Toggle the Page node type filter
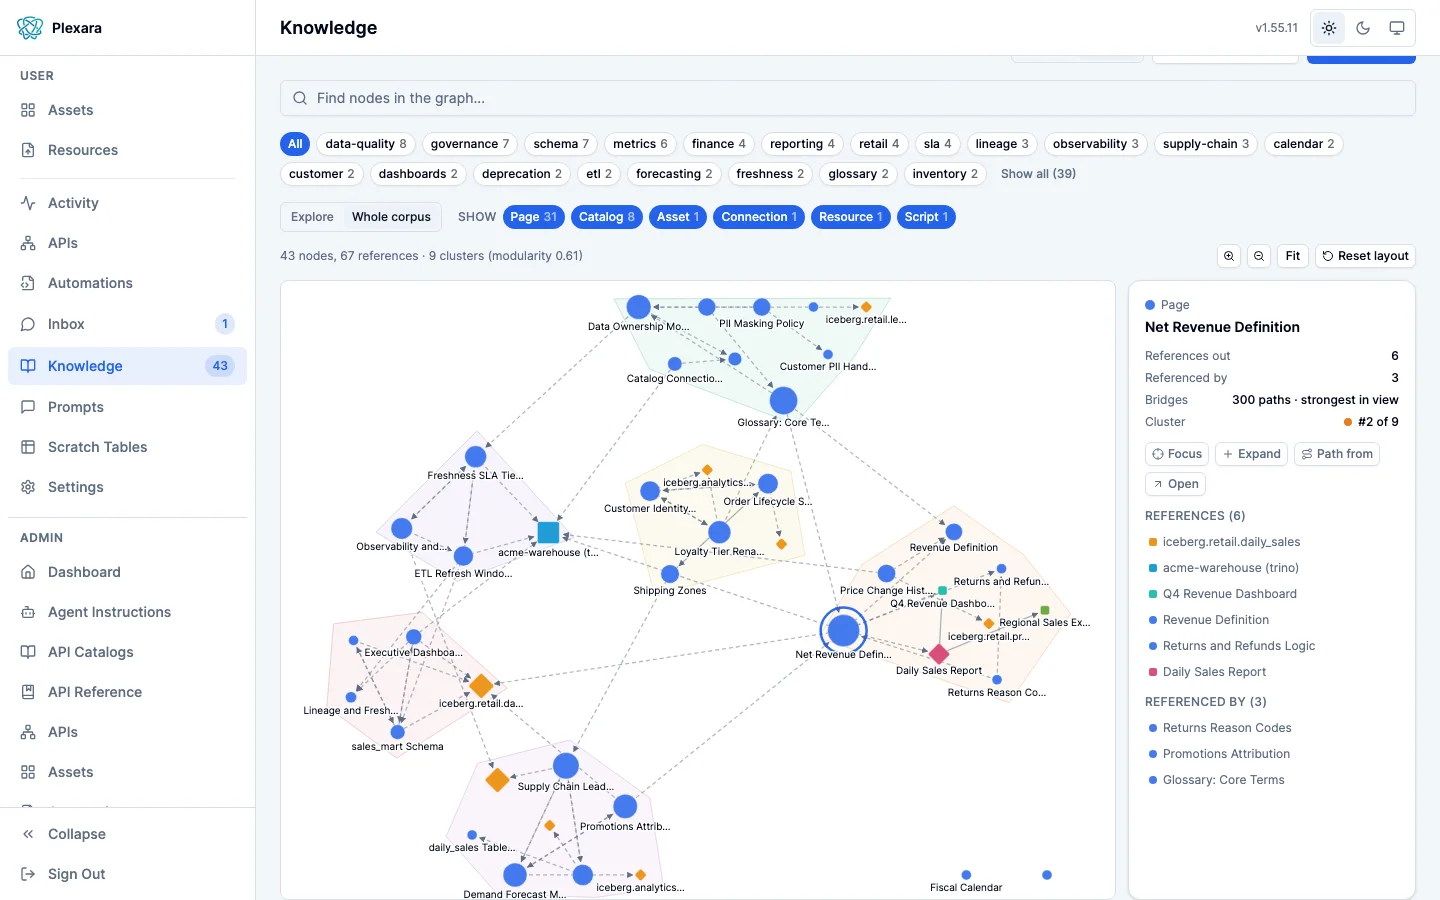1440x900 pixels. [533, 217]
